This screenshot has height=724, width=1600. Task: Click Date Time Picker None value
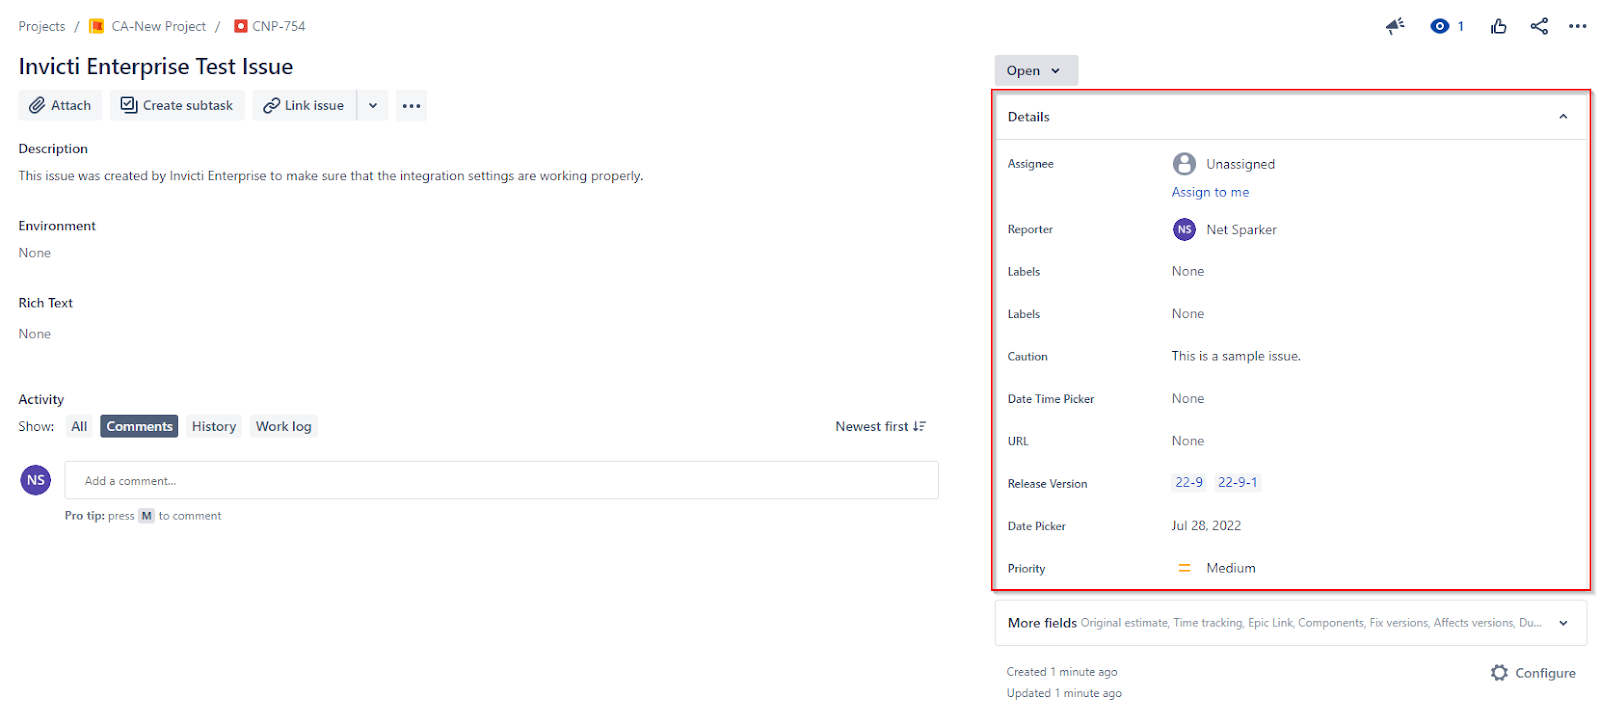[x=1188, y=398]
